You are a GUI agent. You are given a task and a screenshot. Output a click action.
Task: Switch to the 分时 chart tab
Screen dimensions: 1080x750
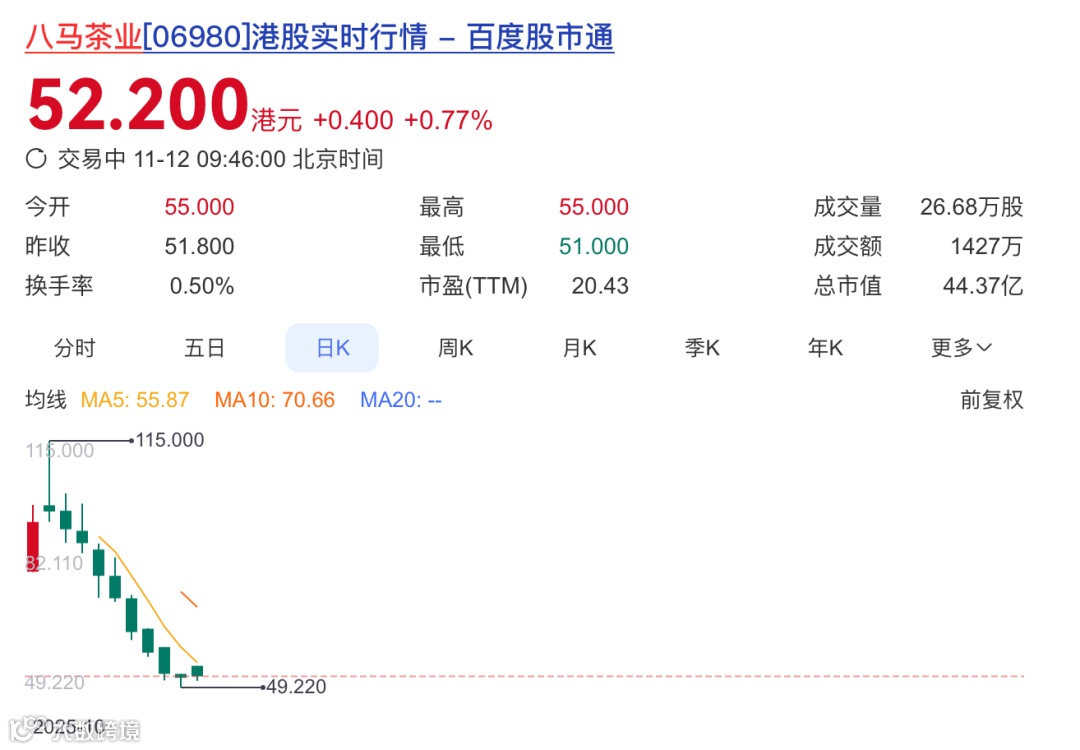tap(74, 348)
